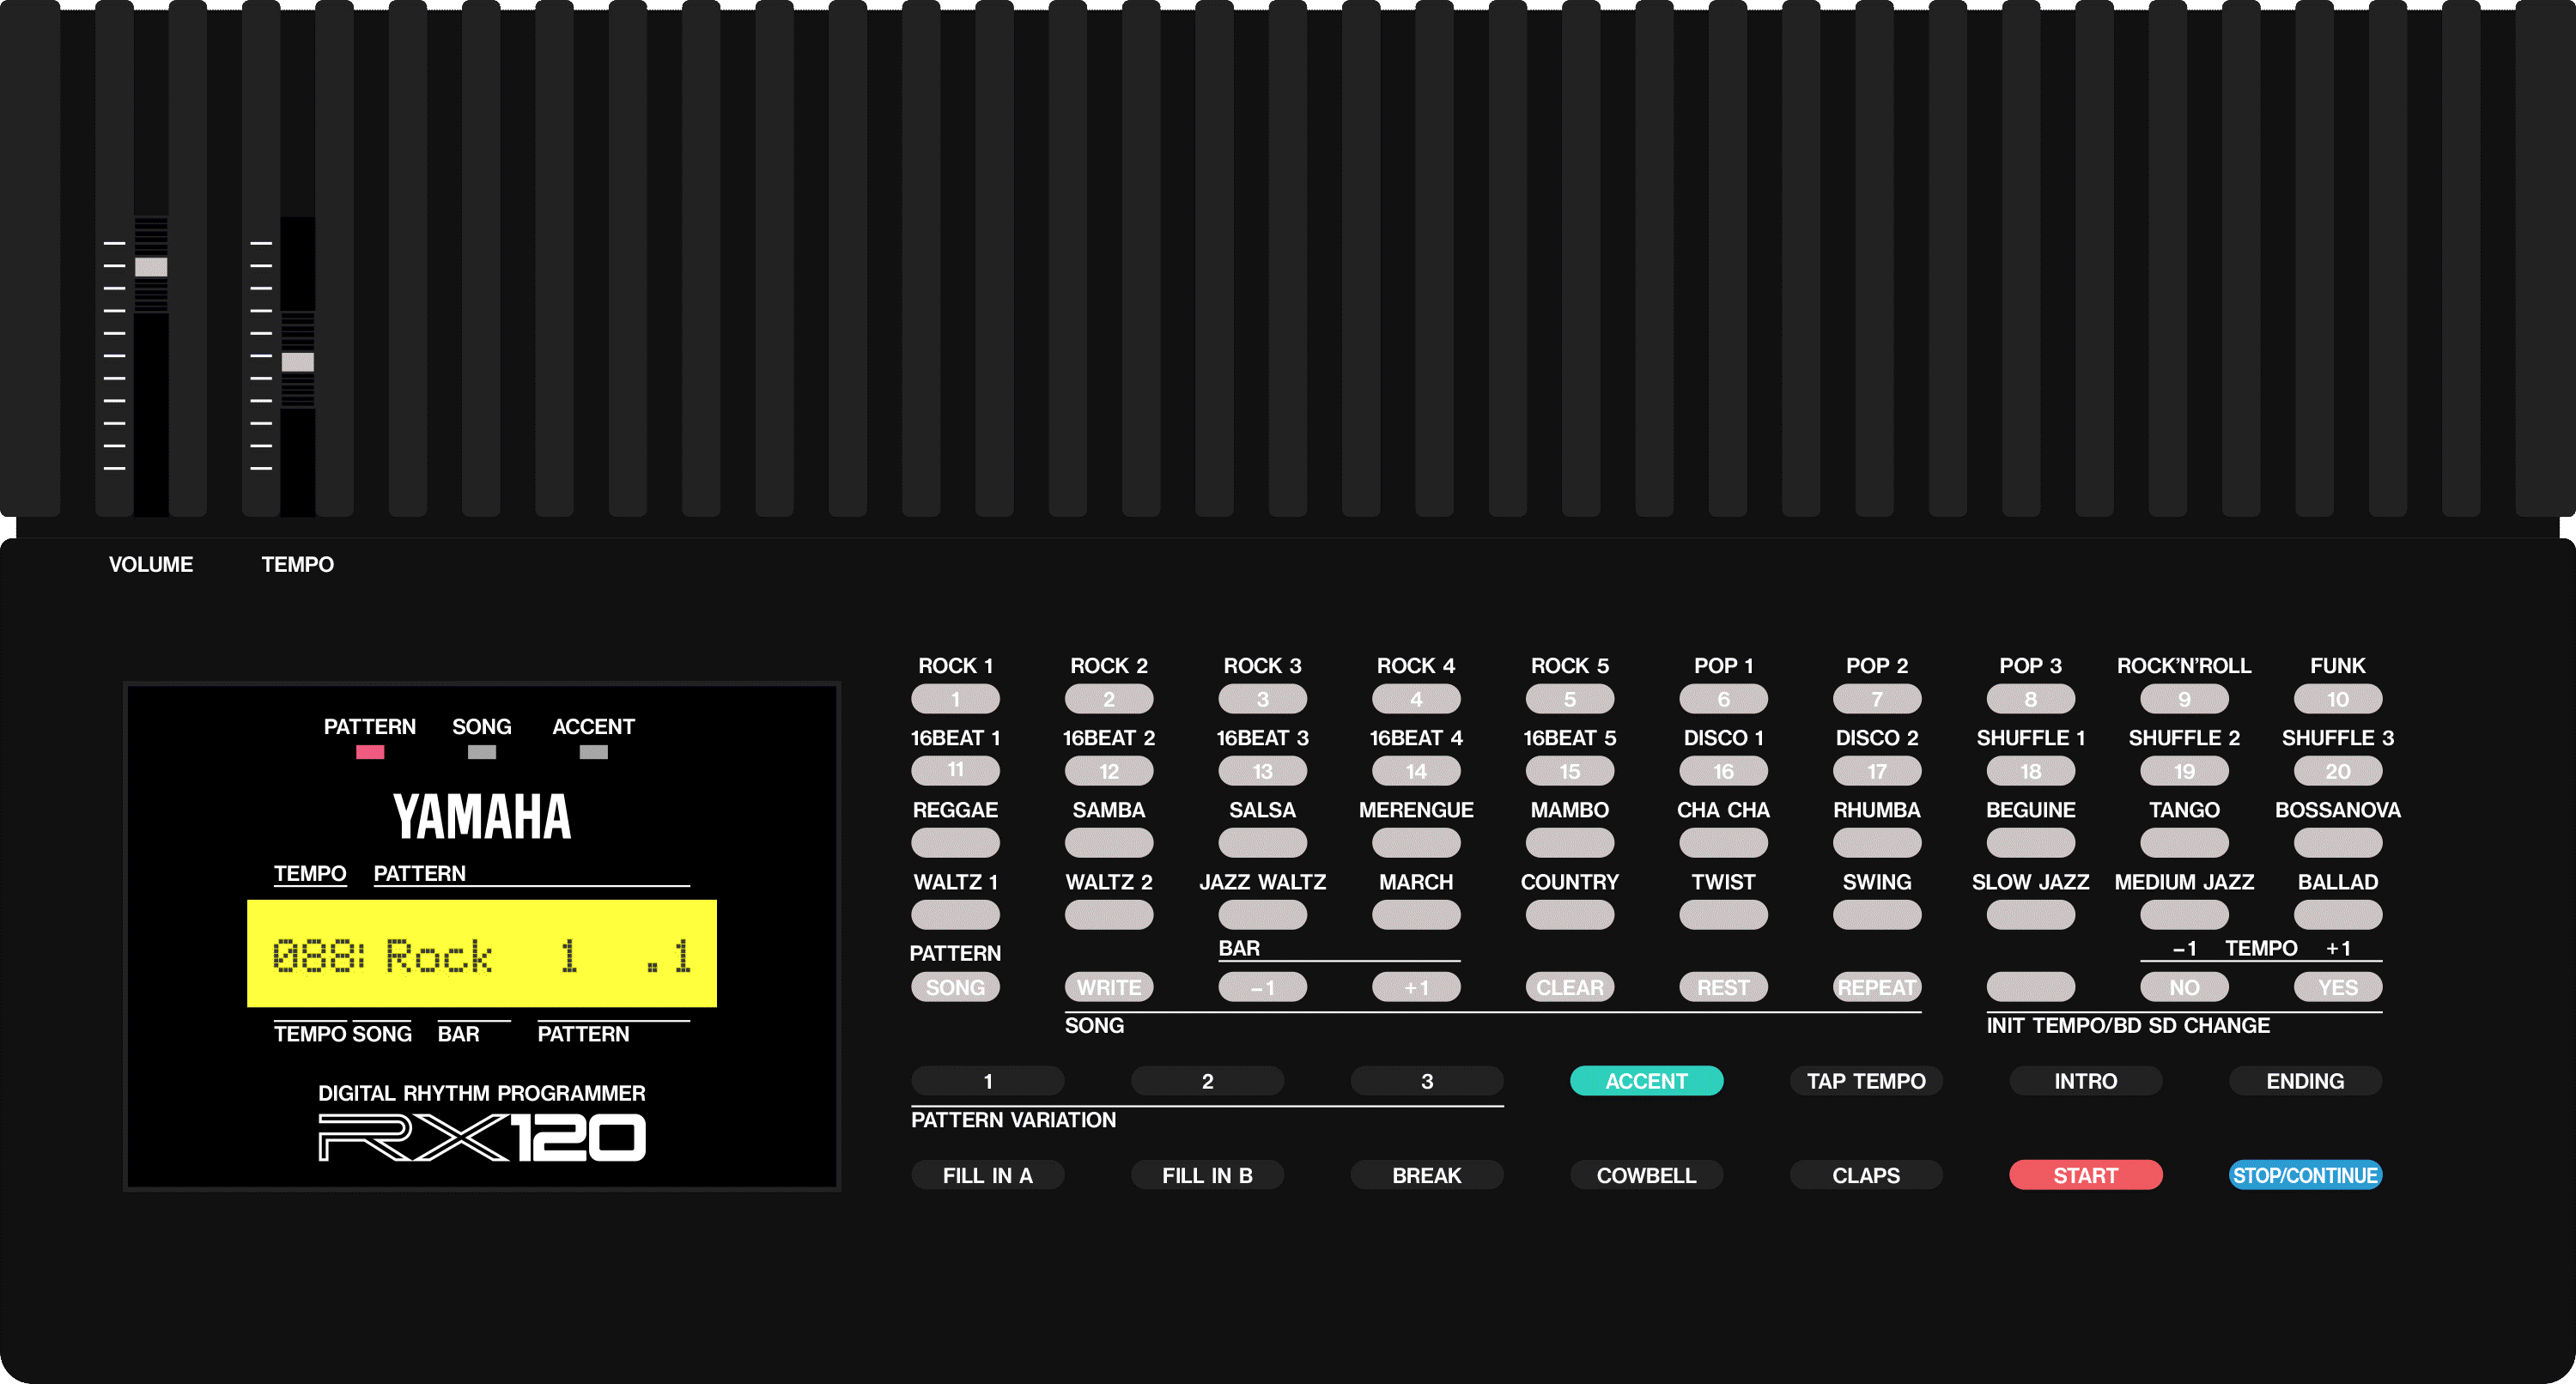Increase the BAR with the +1 button
The height and width of the screenshot is (1384, 2576).
1416,986
